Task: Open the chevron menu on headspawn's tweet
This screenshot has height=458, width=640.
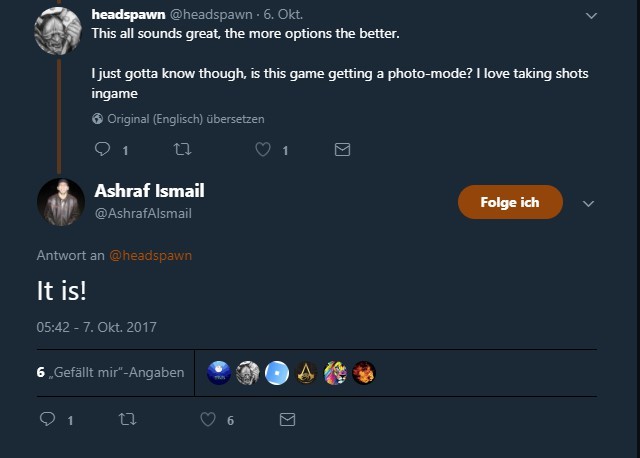Action: tap(591, 16)
